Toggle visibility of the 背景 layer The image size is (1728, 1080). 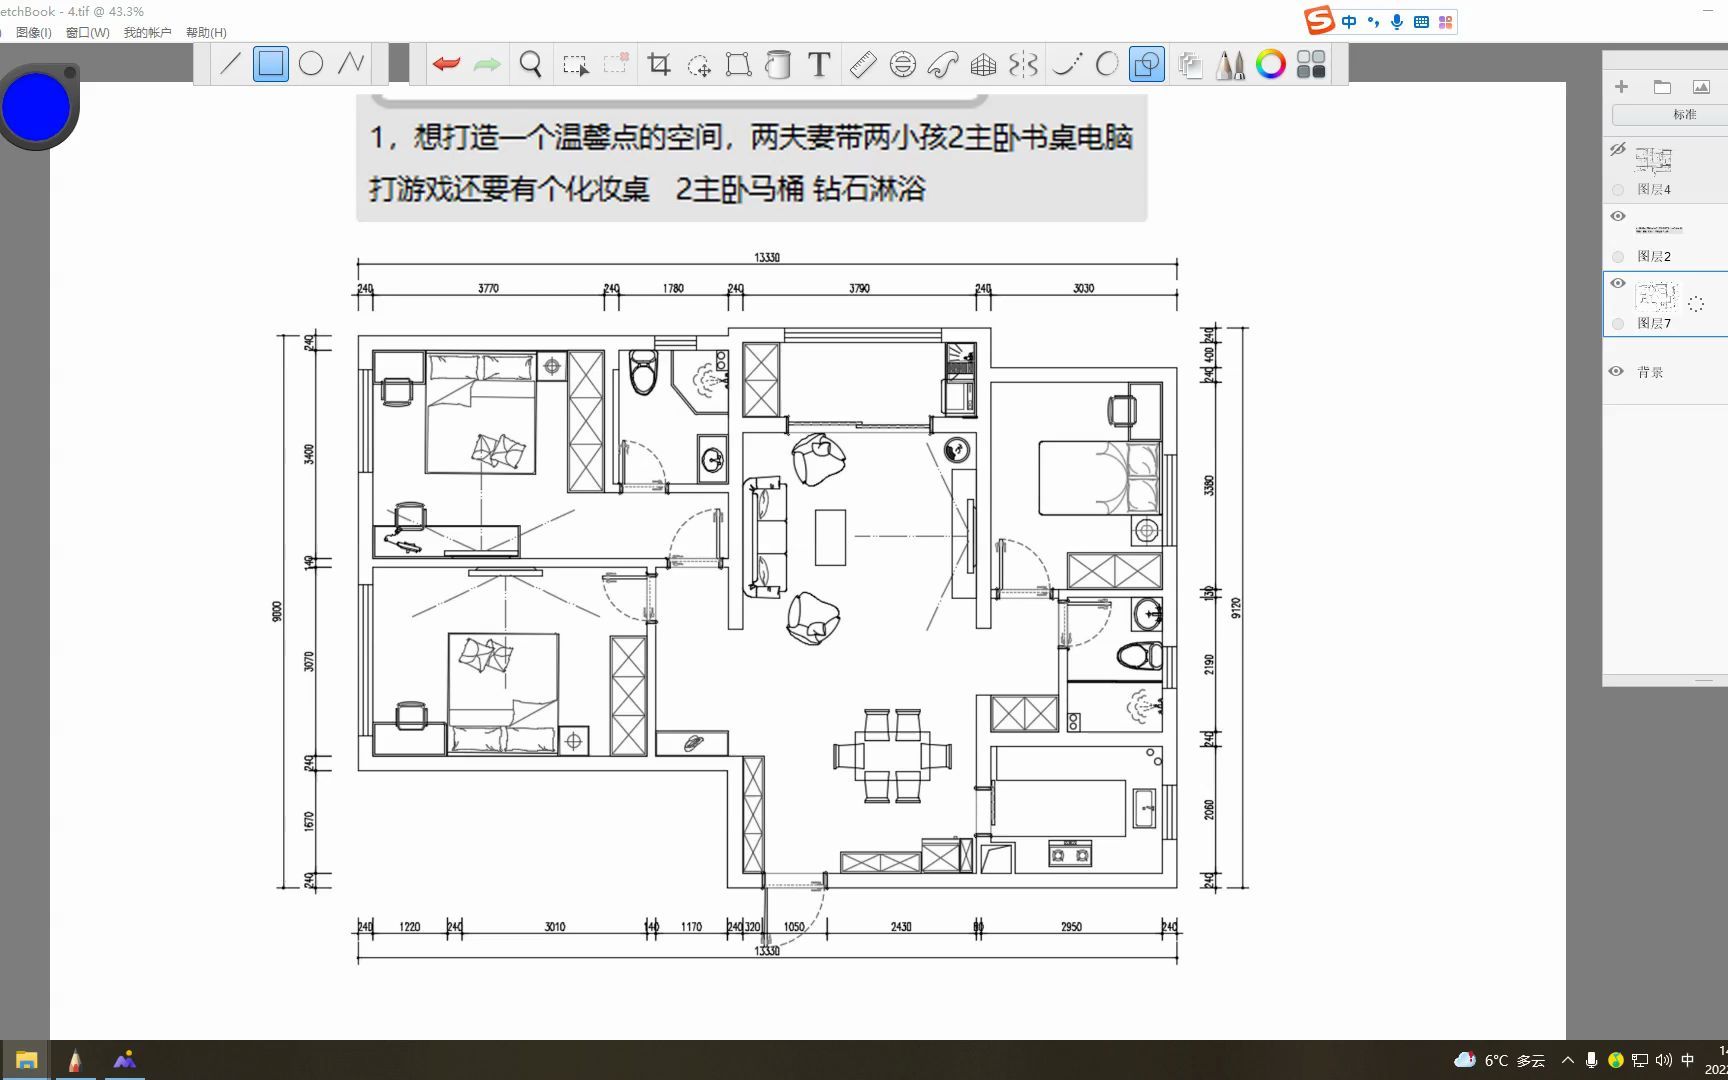(x=1616, y=370)
